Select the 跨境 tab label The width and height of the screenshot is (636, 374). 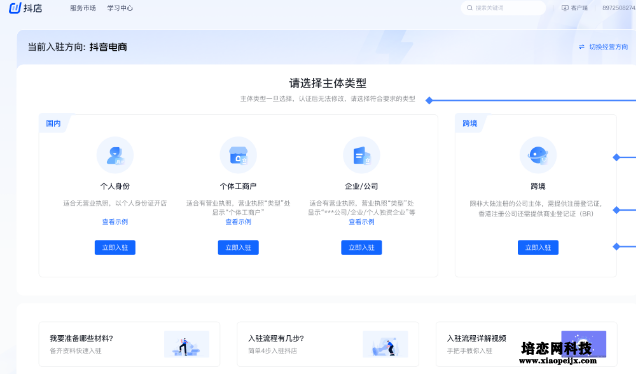[470, 123]
